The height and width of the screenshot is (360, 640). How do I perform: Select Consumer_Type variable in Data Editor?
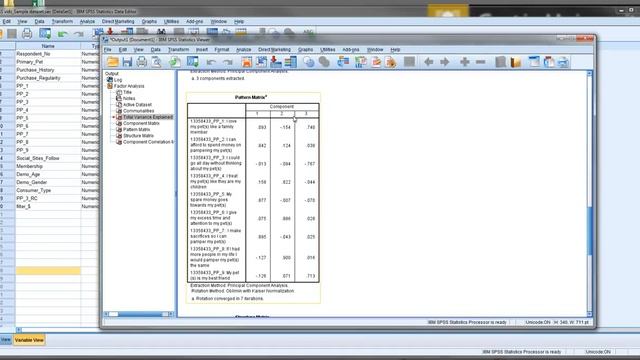(x=48, y=190)
